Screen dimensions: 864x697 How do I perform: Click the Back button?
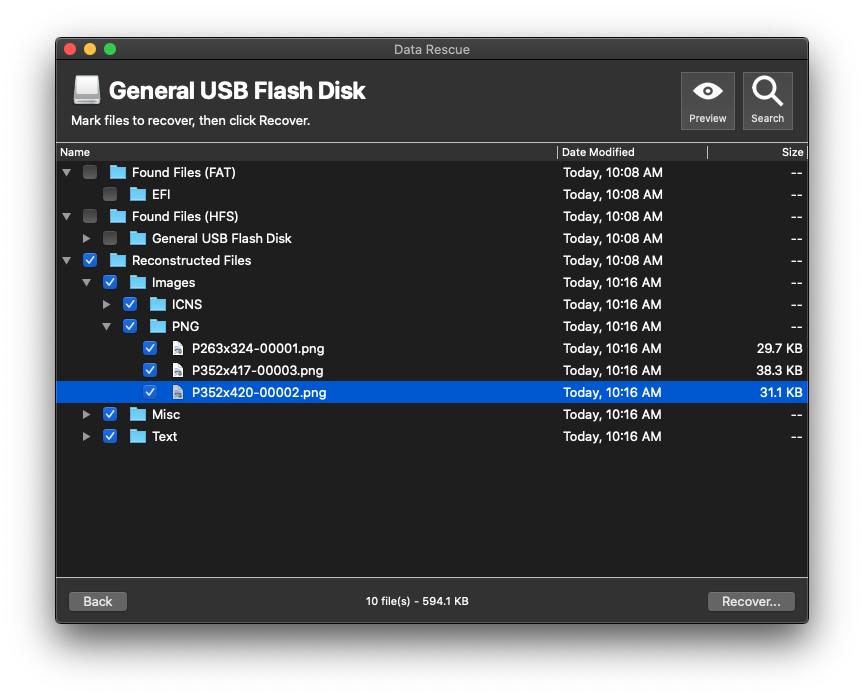(98, 601)
